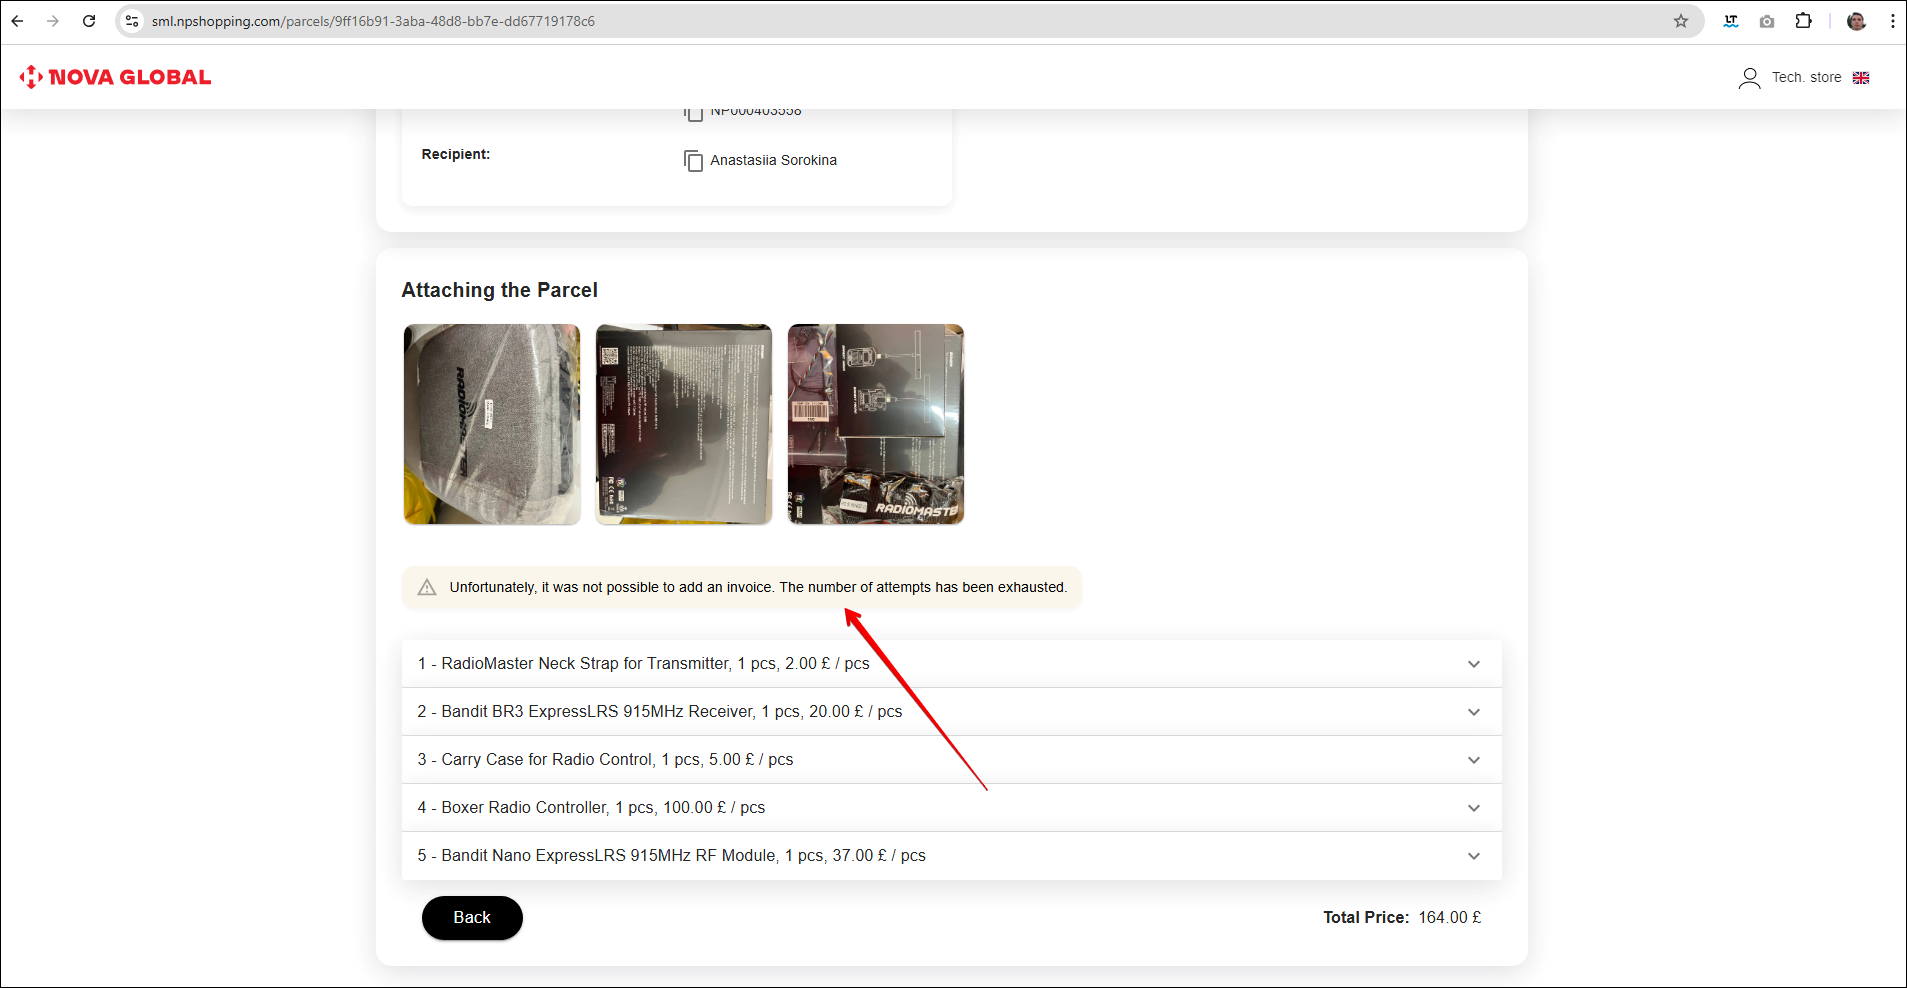This screenshot has width=1907, height=988.
Task: Click the browser back arrow
Action: click(x=17, y=21)
